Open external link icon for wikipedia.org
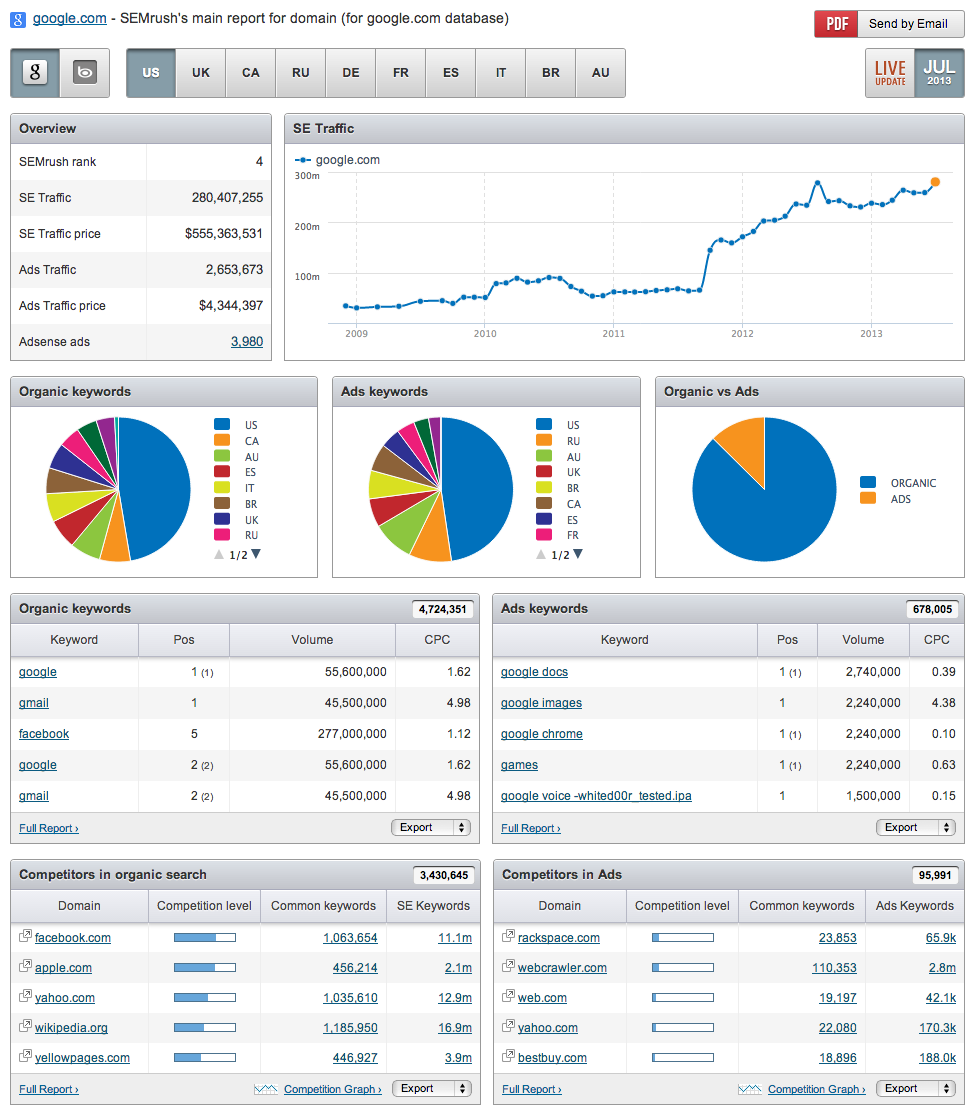973x1115 pixels. pyautogui.click(x=25, y=1026)
